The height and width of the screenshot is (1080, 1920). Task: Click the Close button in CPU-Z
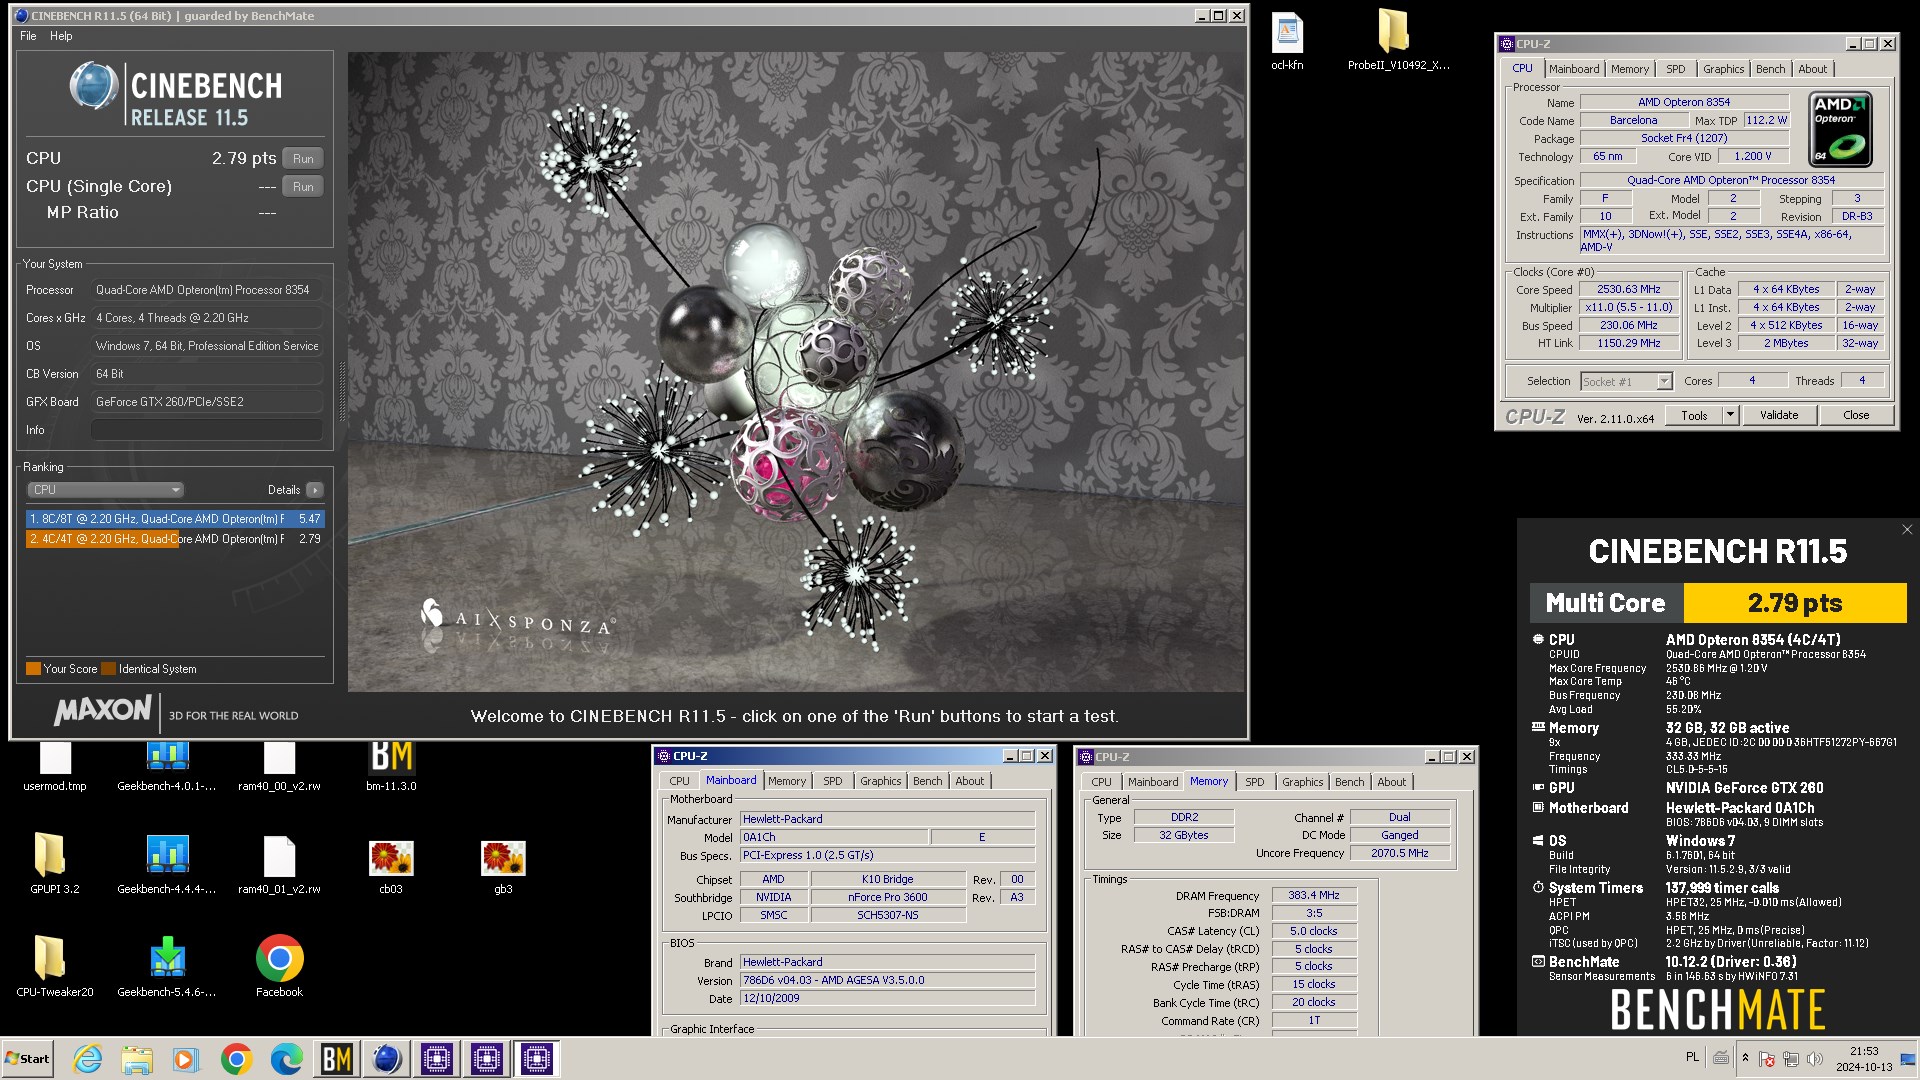[x=1856, y=415]
